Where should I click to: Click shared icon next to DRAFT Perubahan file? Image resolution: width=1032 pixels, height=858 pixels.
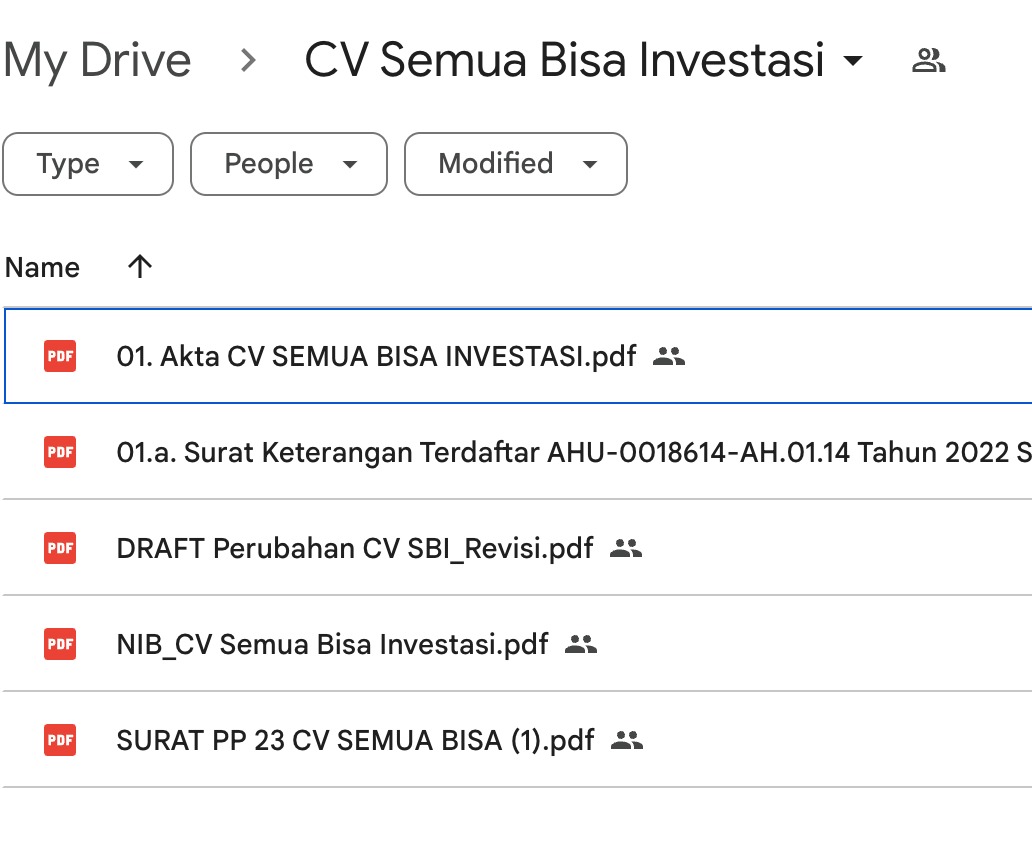click(625, 548)
